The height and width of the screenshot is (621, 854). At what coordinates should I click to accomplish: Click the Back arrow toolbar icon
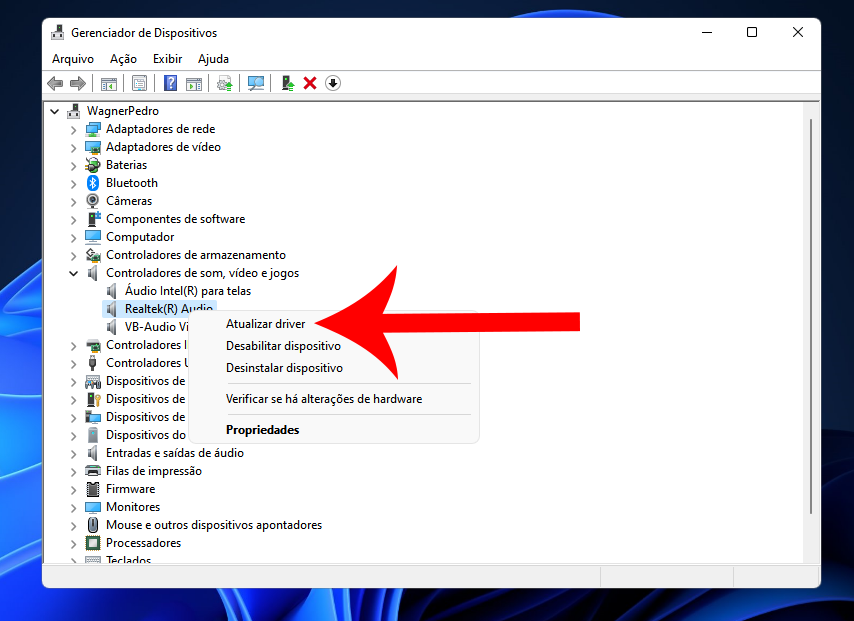coord(55,83)
